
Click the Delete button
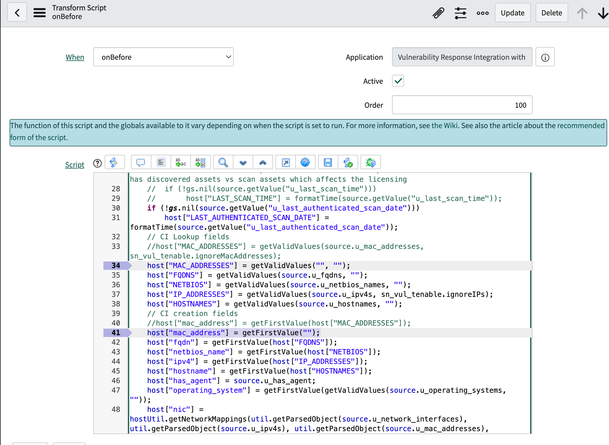[552, 13]
